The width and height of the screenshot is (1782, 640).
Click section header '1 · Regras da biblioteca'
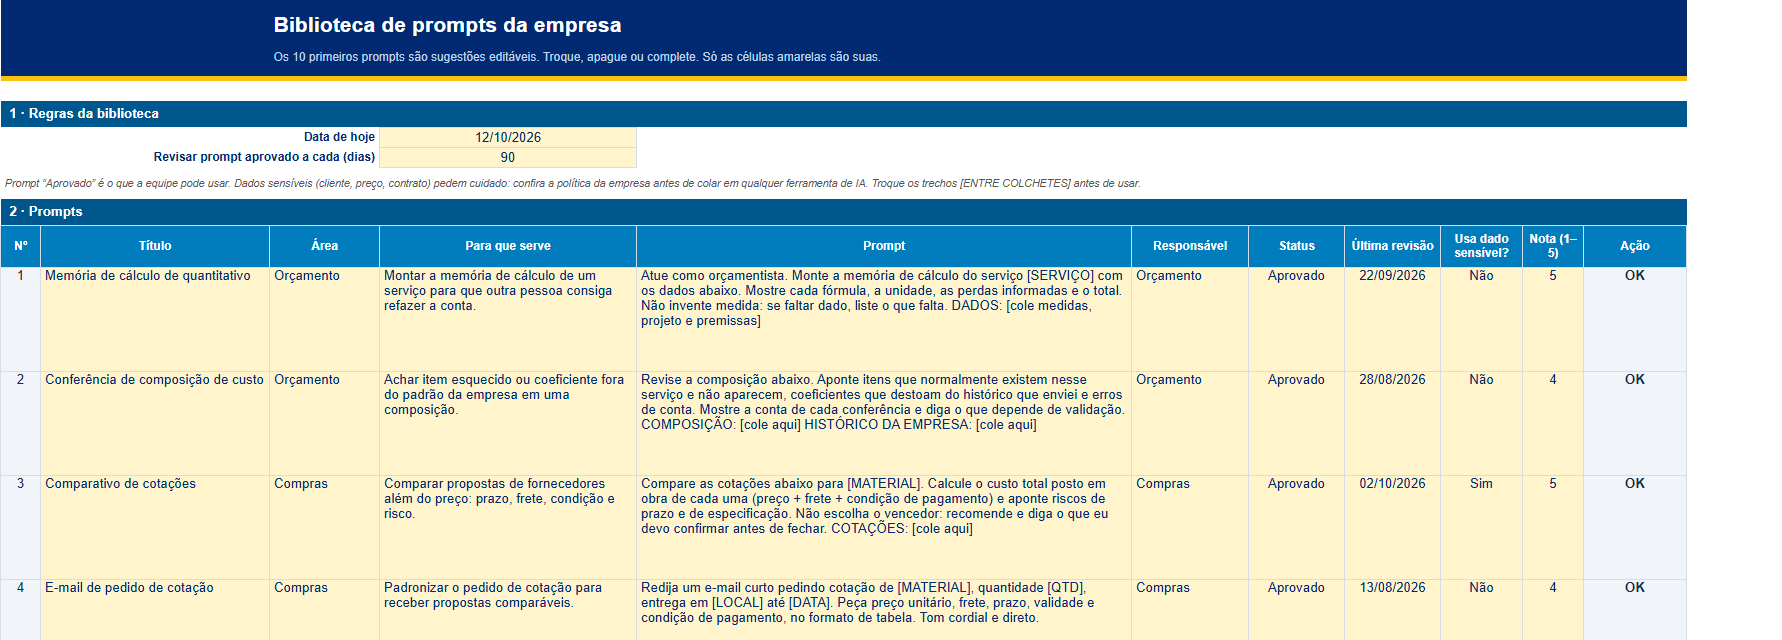point(843,114)
